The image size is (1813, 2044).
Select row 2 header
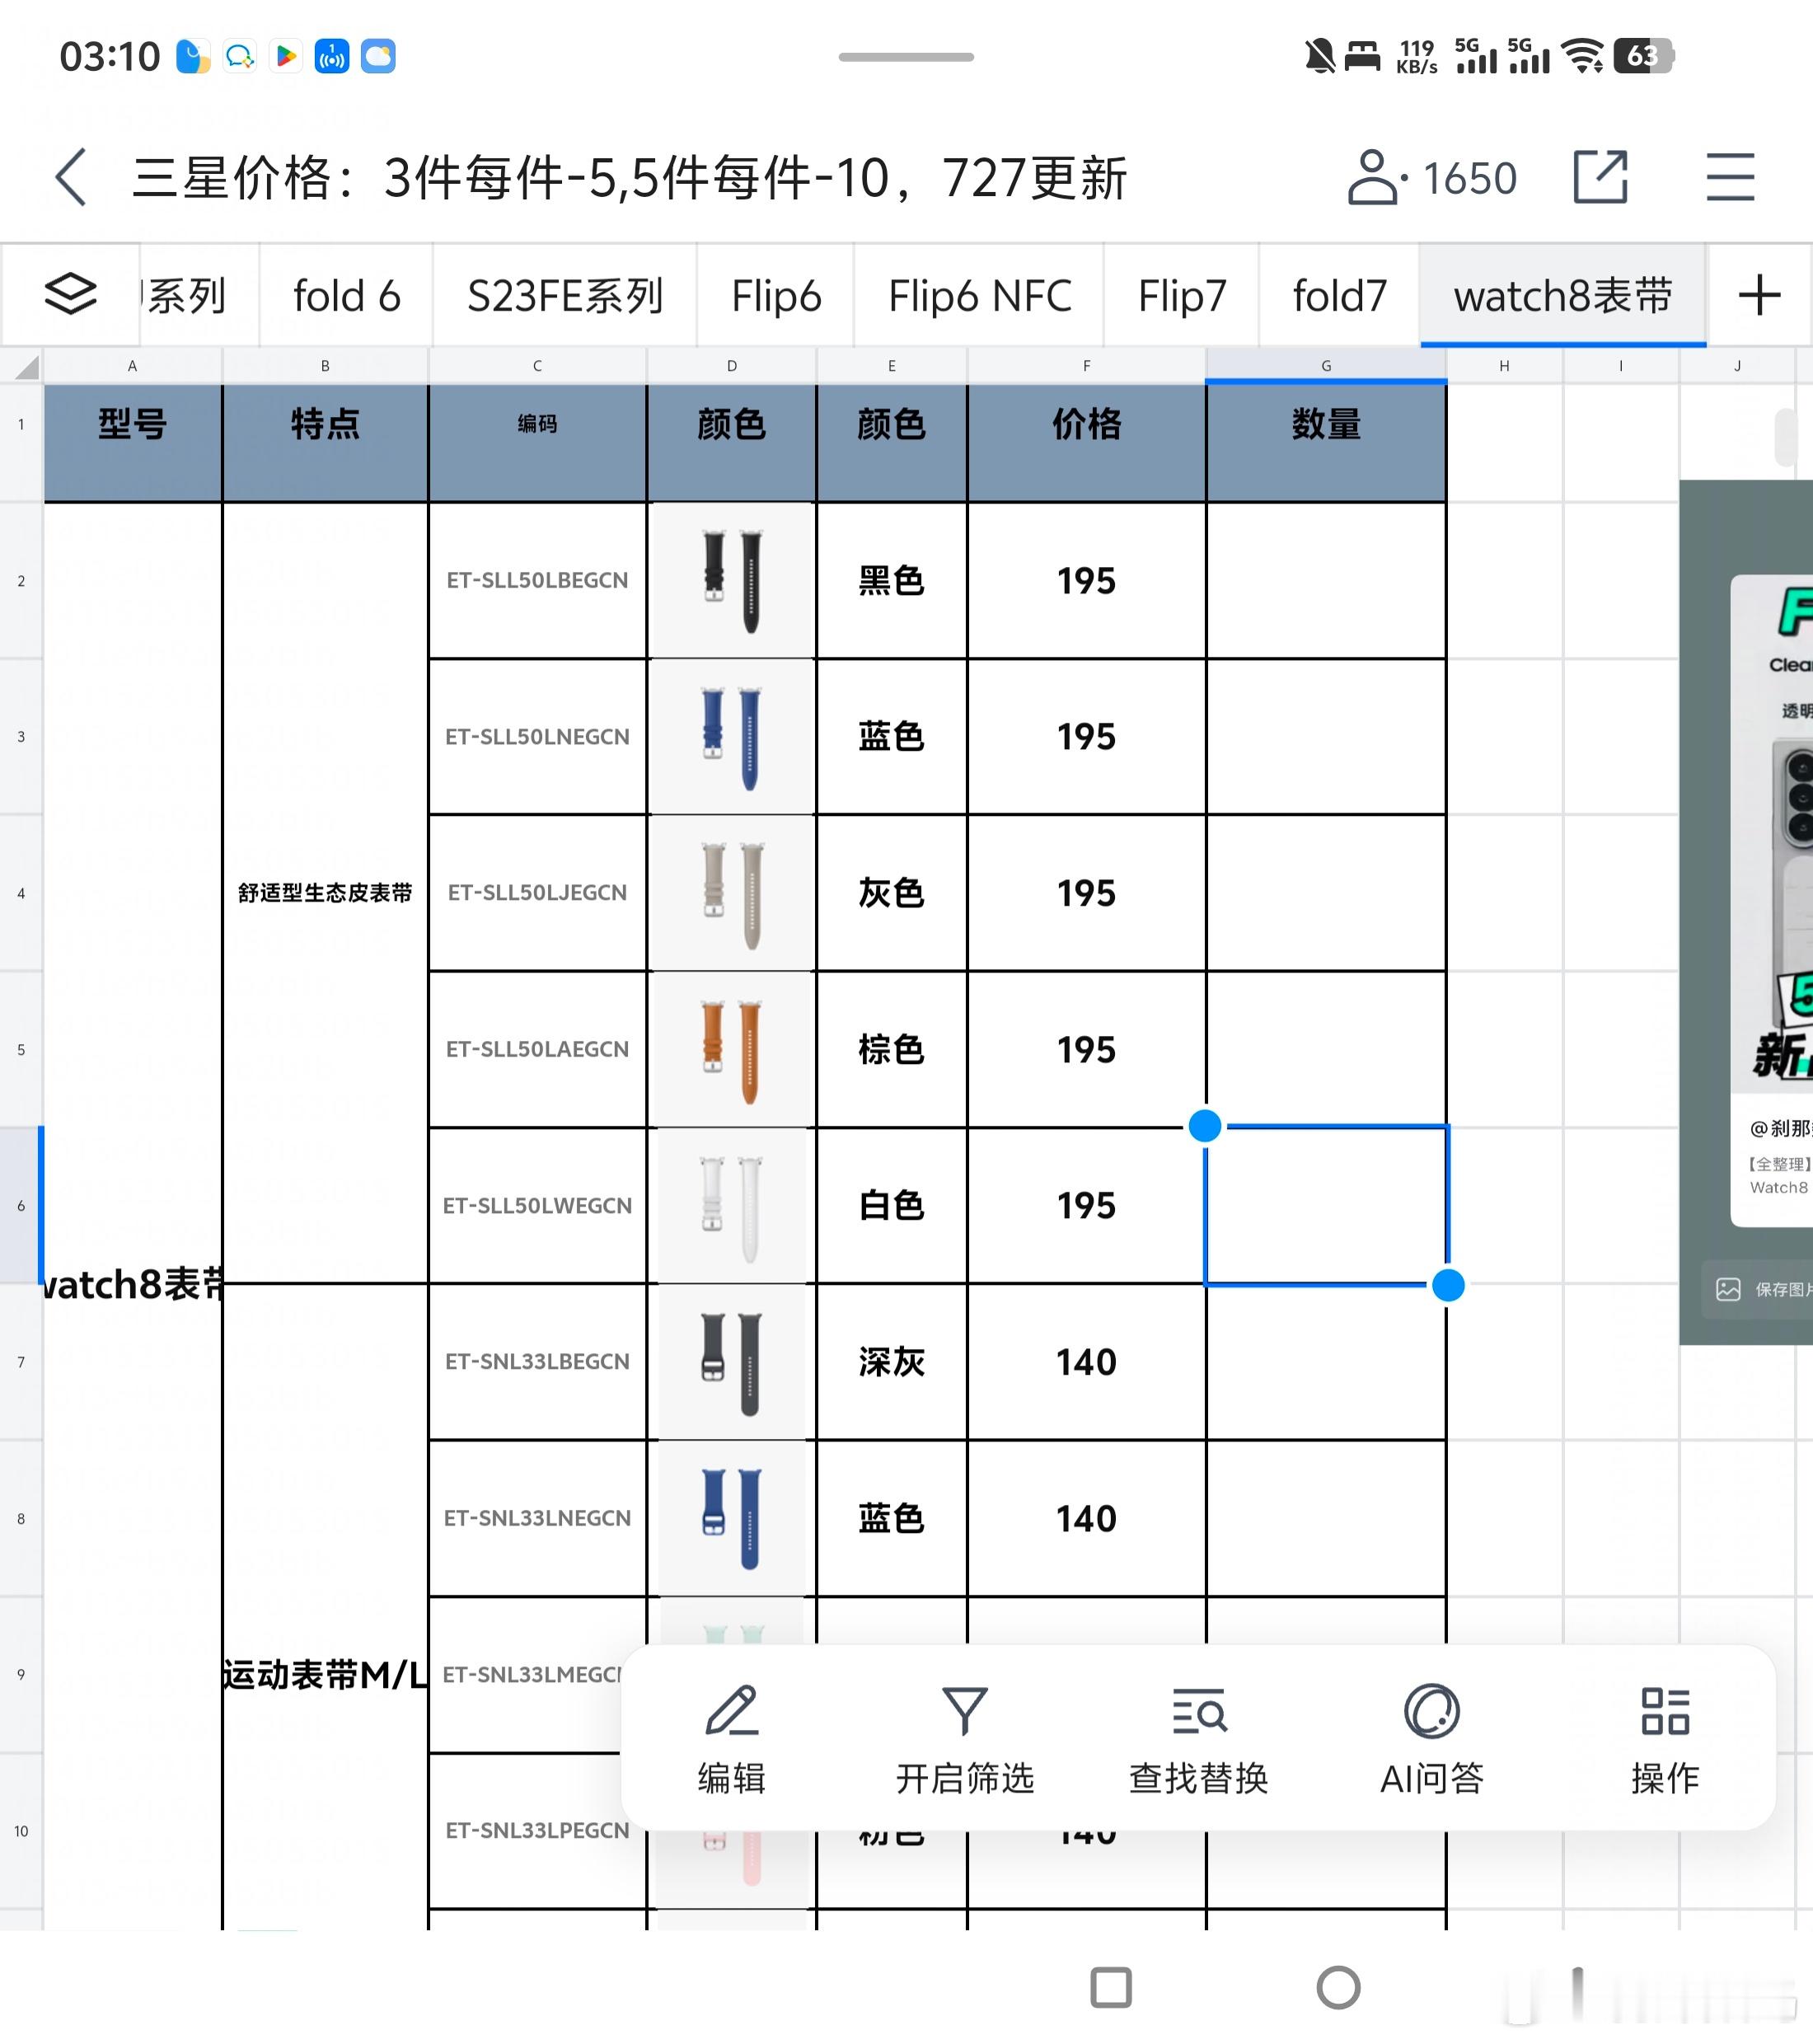coord(21,580)
